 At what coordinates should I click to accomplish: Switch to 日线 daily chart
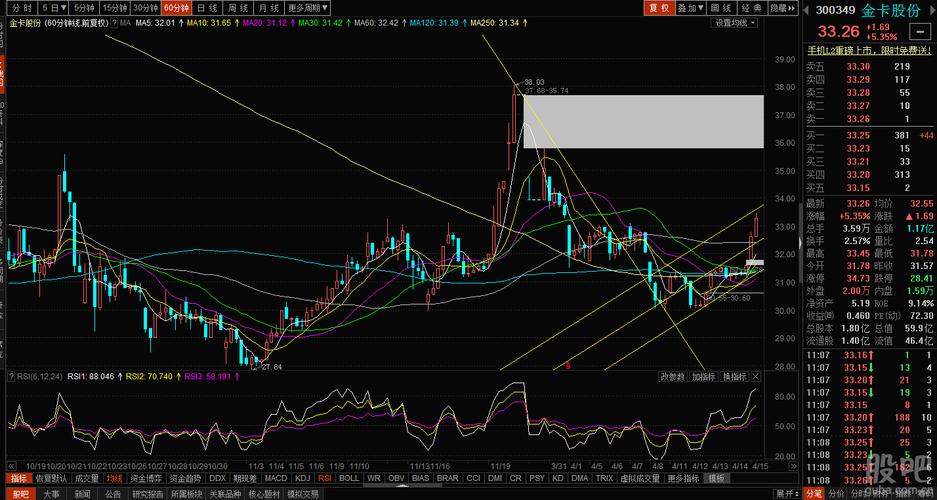click(x=207, y=8)
